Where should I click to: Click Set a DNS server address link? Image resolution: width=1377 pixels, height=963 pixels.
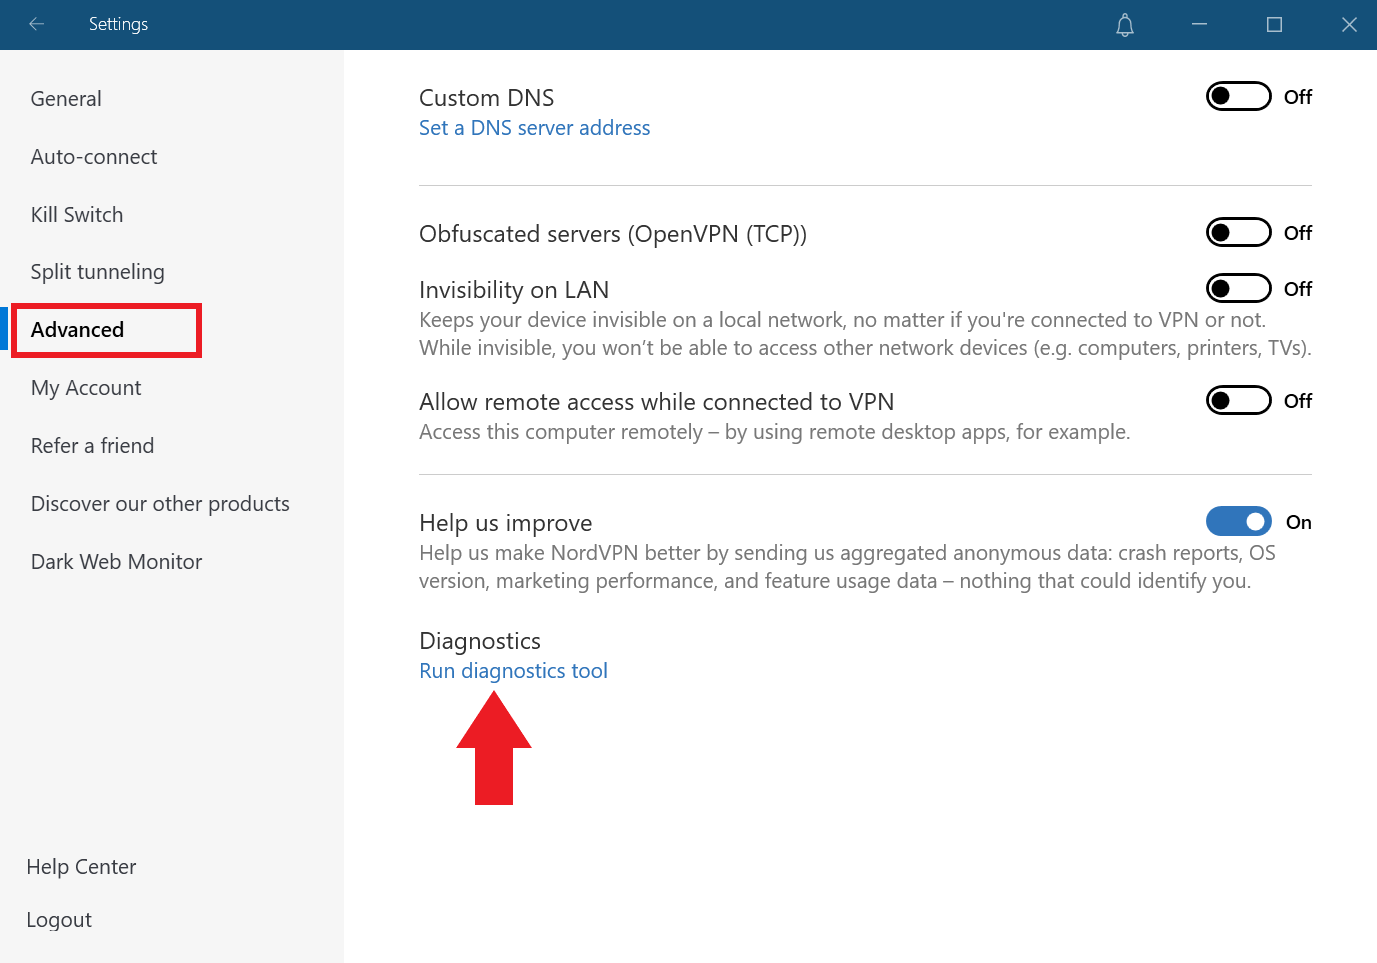[x=534, y=128]
